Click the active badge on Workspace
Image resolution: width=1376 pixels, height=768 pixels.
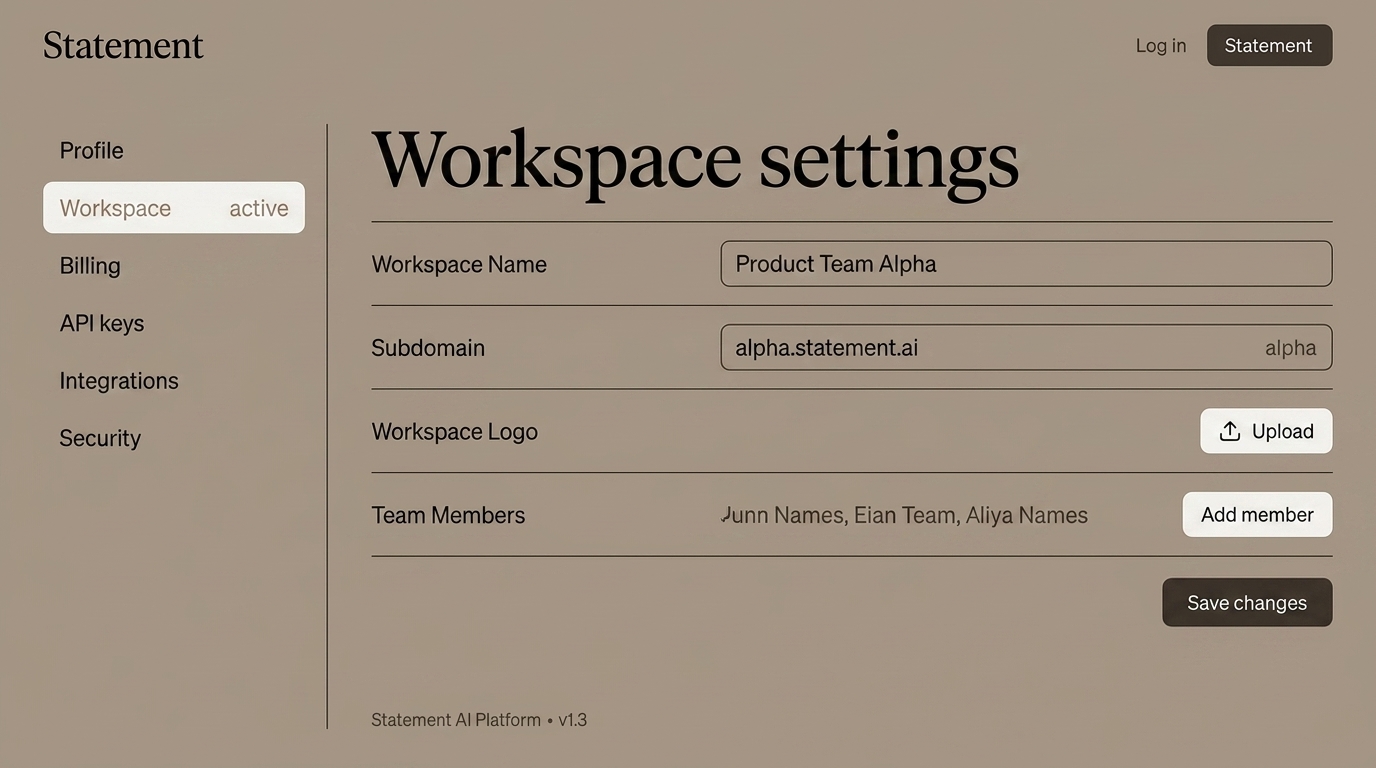tap(259, 208)
